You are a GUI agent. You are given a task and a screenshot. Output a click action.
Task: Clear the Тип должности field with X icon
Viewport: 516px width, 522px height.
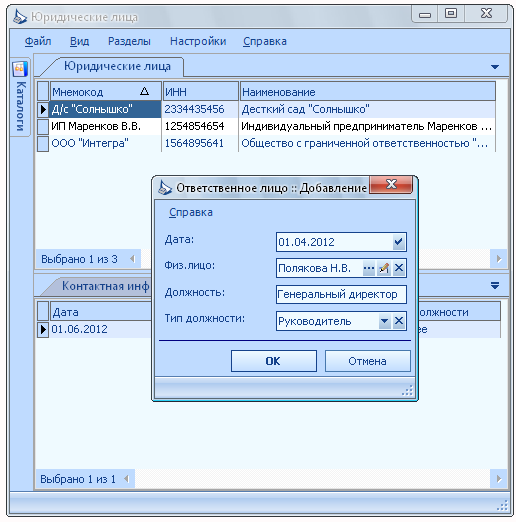tap(399, 321)
